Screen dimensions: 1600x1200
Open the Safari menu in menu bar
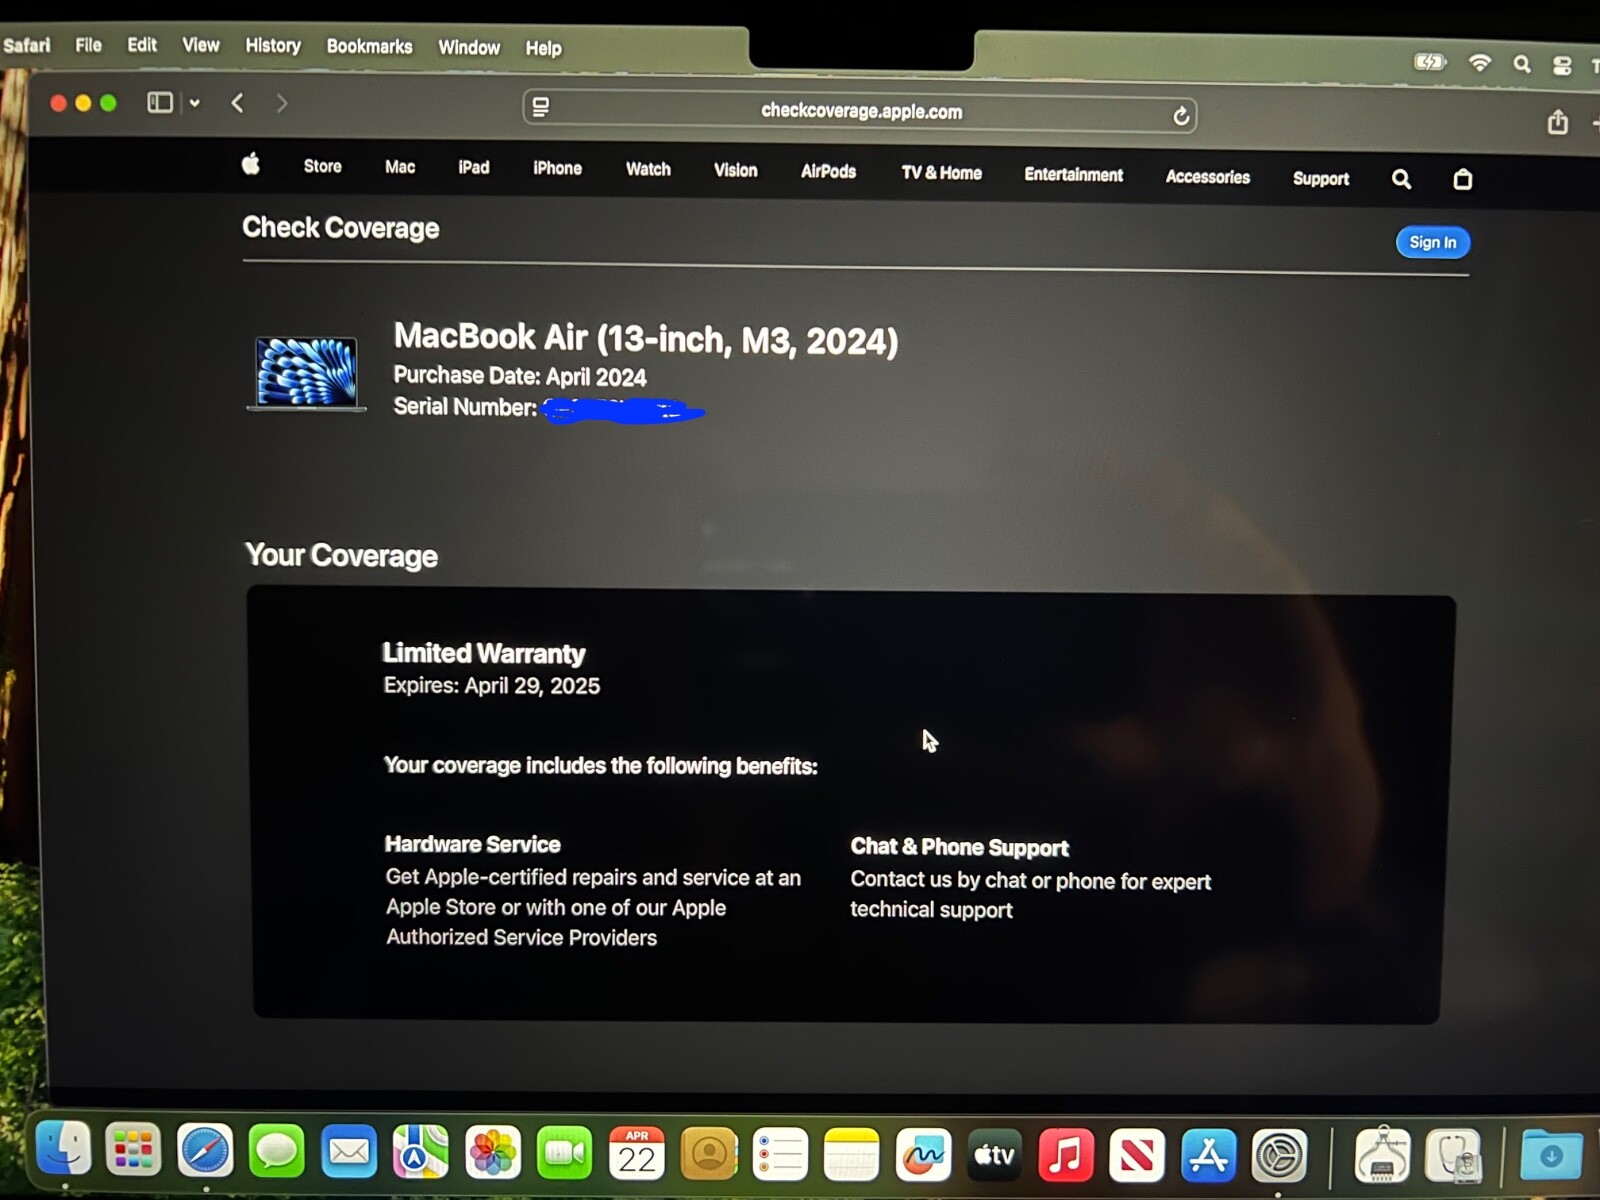(27, 45)
